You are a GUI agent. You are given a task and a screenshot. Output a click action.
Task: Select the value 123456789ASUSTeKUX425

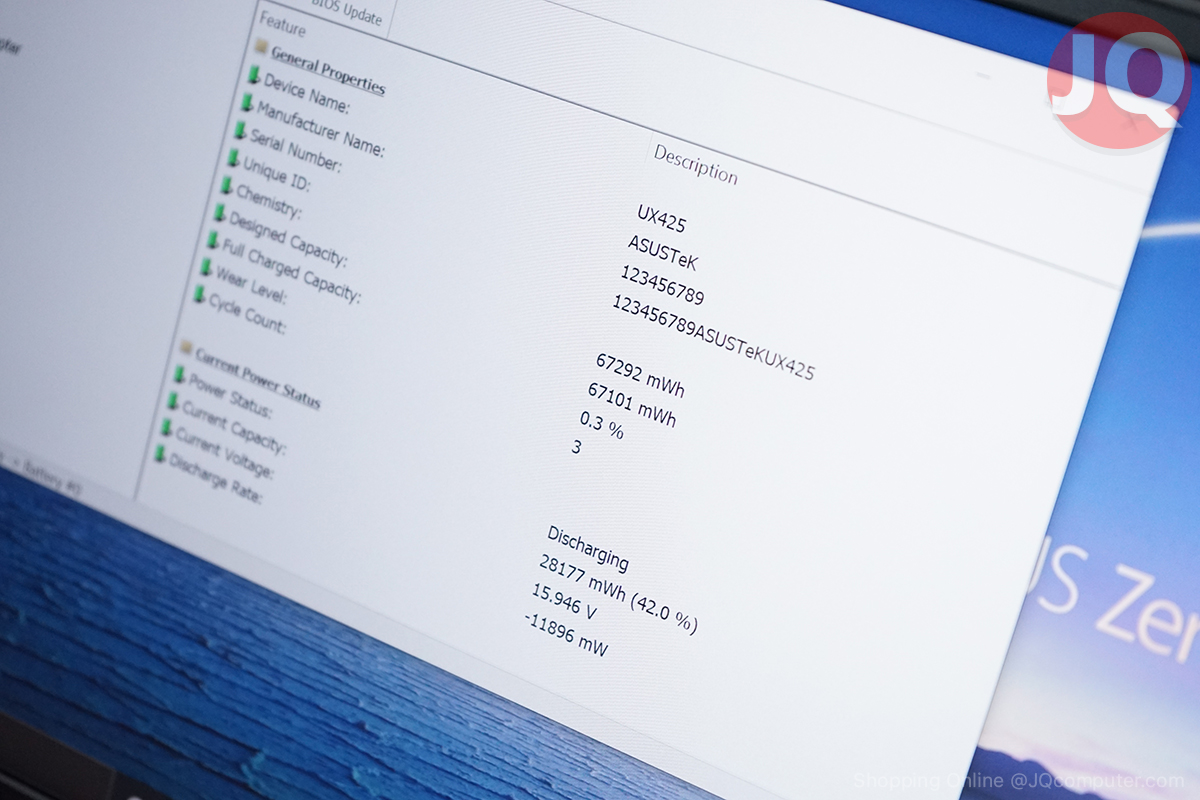tap(714, 337)
